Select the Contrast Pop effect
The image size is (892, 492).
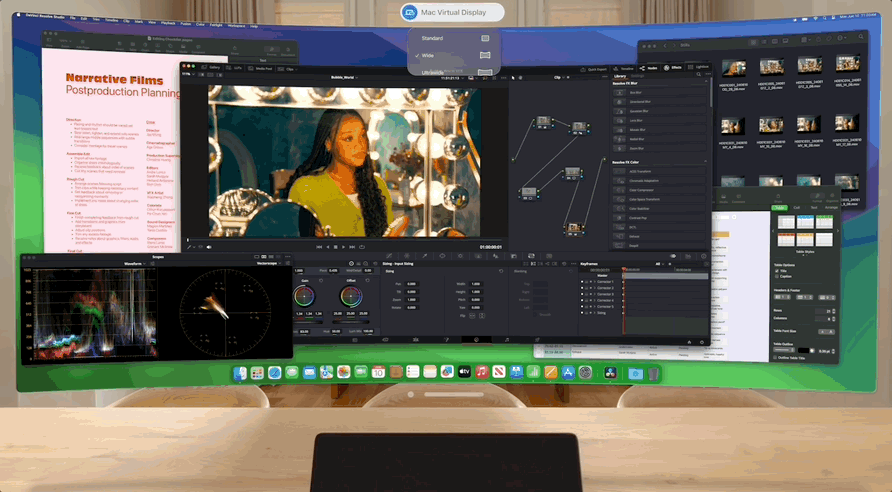pyautogui.click(x=659, y=218)
